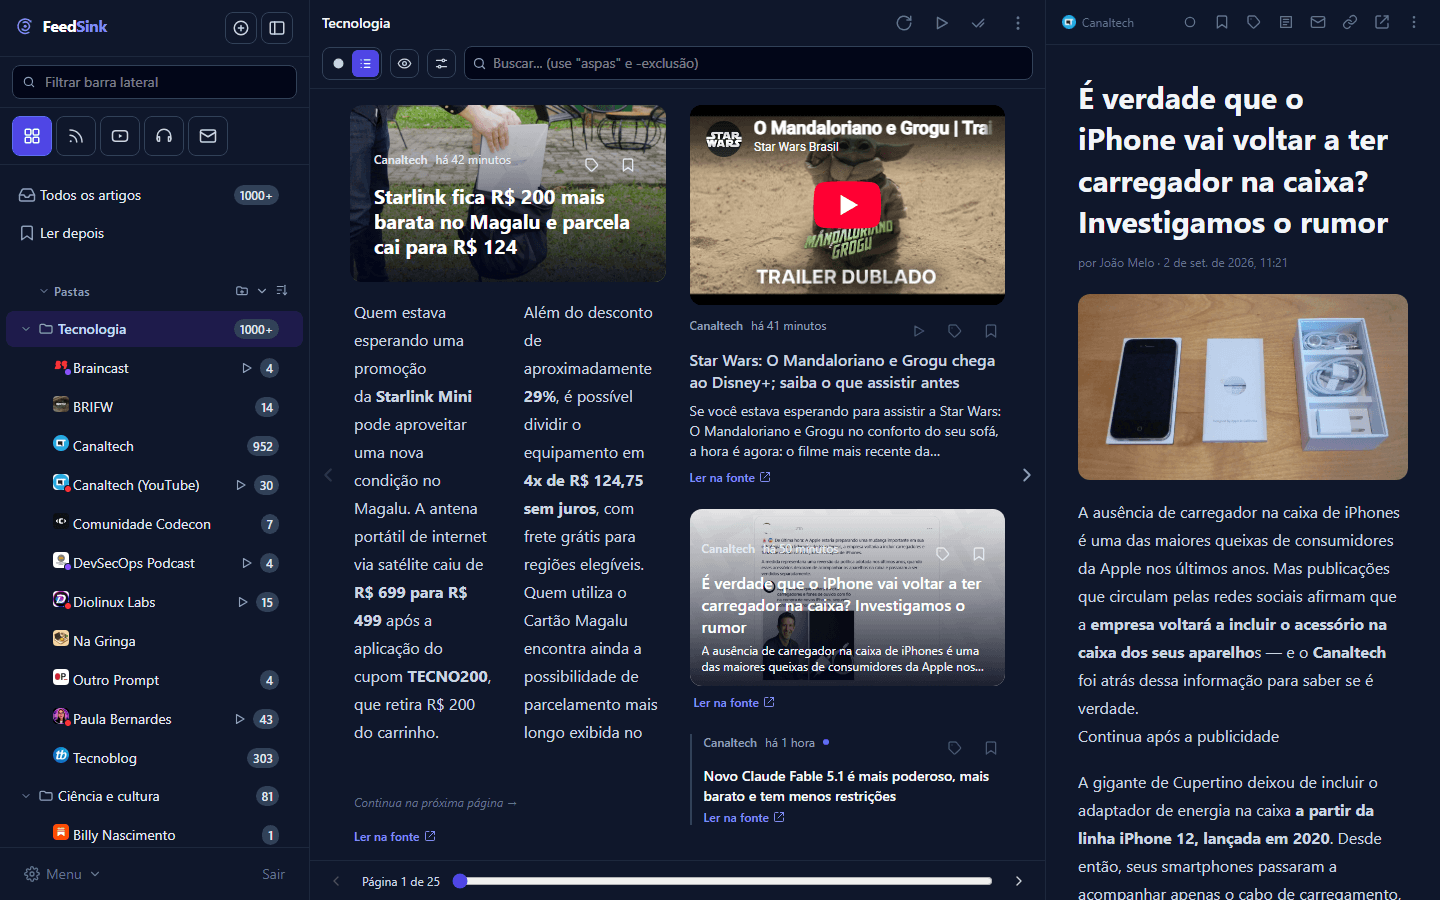The image size is (1440, 900).
Task: Open the display settings sliders icon
Action: tap(441, 63)
